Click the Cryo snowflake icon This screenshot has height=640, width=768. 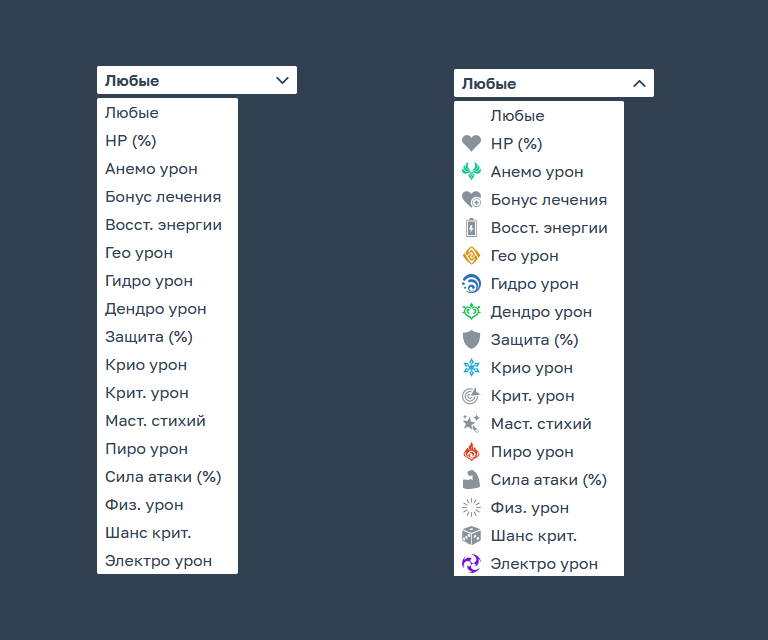coord(471,368)
